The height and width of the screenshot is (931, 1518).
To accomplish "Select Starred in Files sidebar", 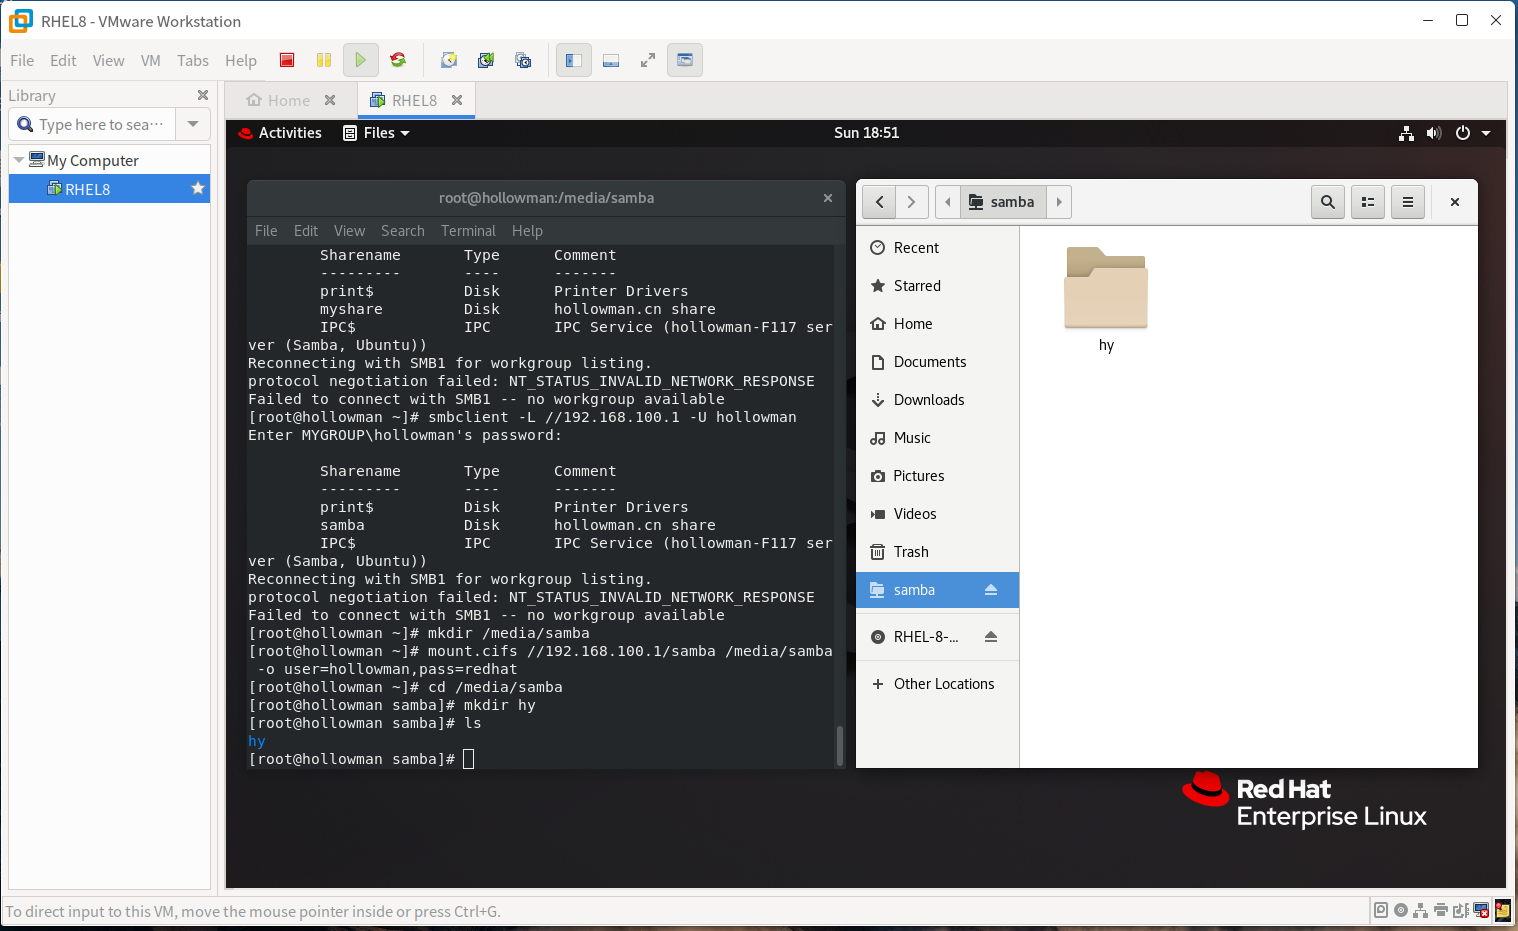I will (x=937, y=286).
